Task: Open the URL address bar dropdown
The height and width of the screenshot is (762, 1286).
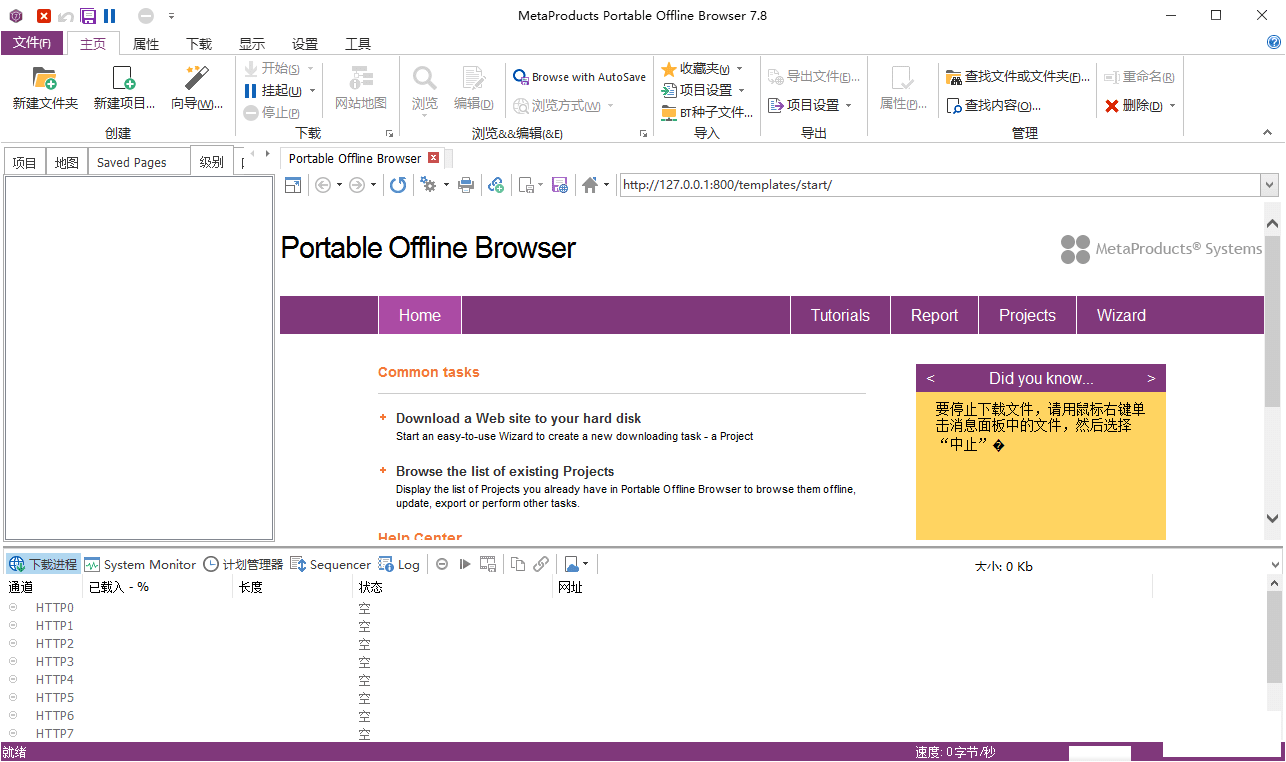Action: 1270,185
